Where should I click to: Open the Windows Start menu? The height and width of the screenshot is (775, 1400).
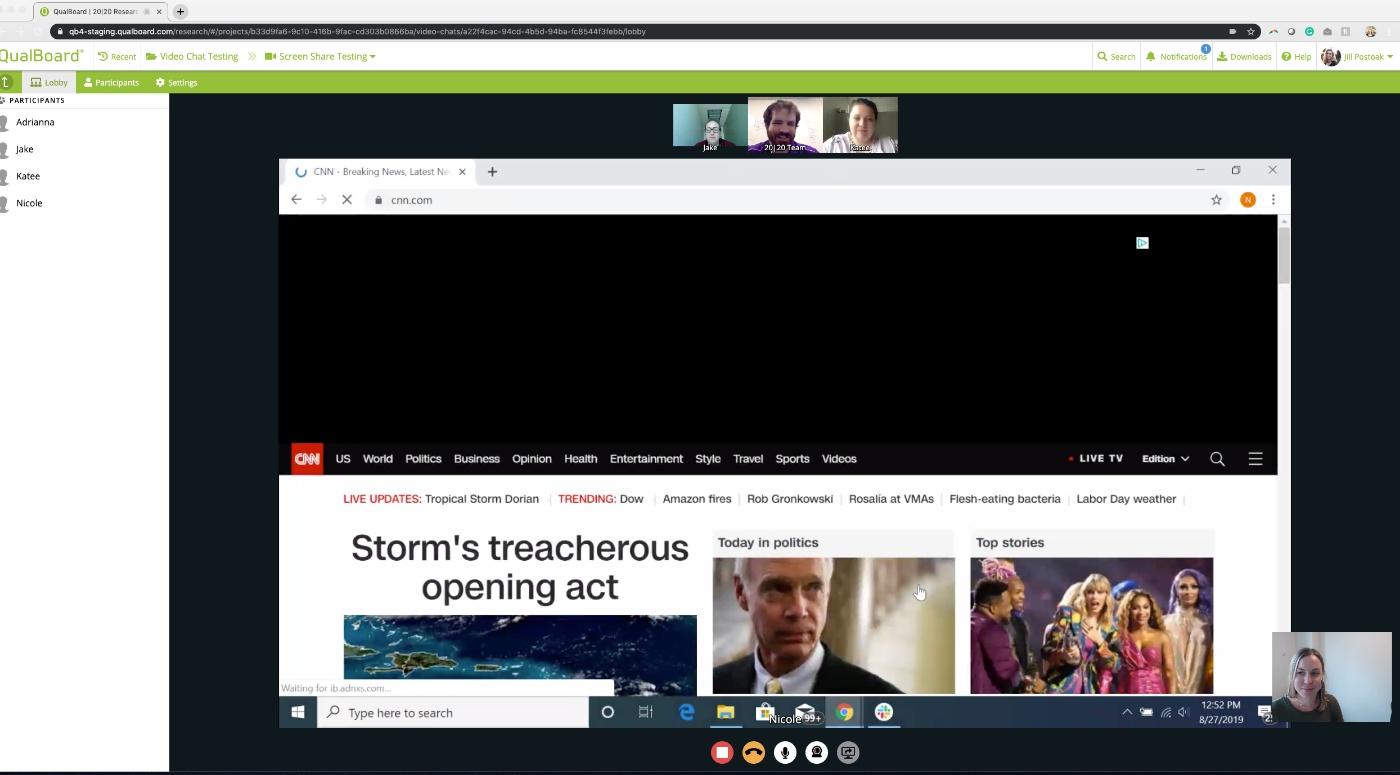[297, 712]
